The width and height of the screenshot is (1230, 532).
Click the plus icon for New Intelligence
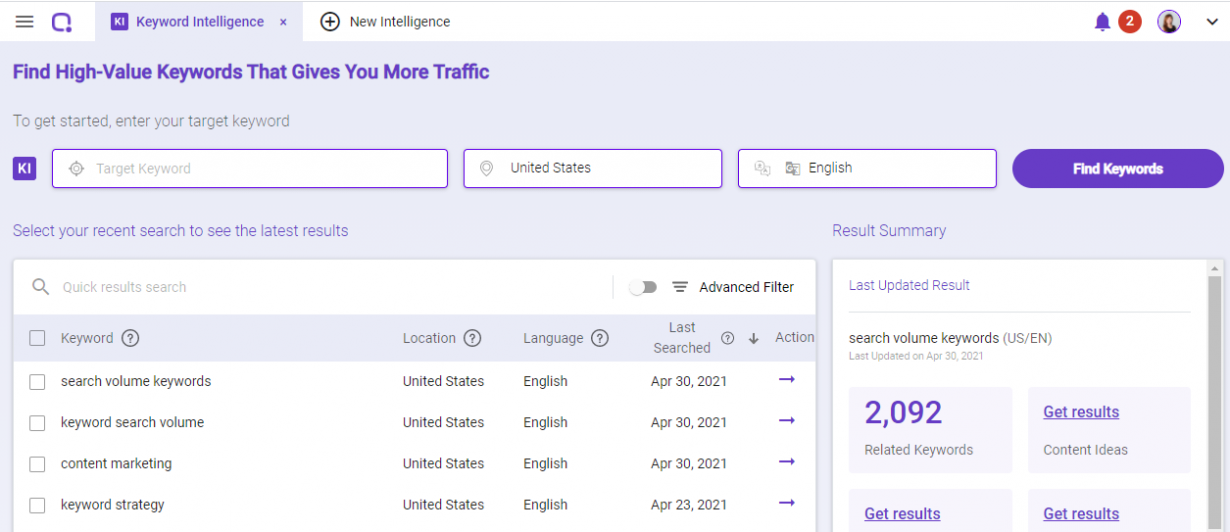[330, 22]
